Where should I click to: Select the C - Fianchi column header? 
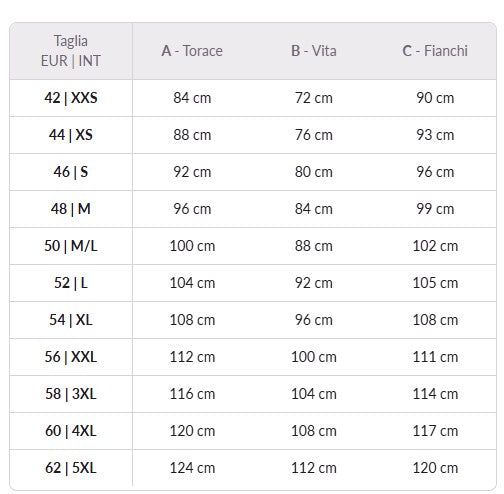tap(435, 51)
